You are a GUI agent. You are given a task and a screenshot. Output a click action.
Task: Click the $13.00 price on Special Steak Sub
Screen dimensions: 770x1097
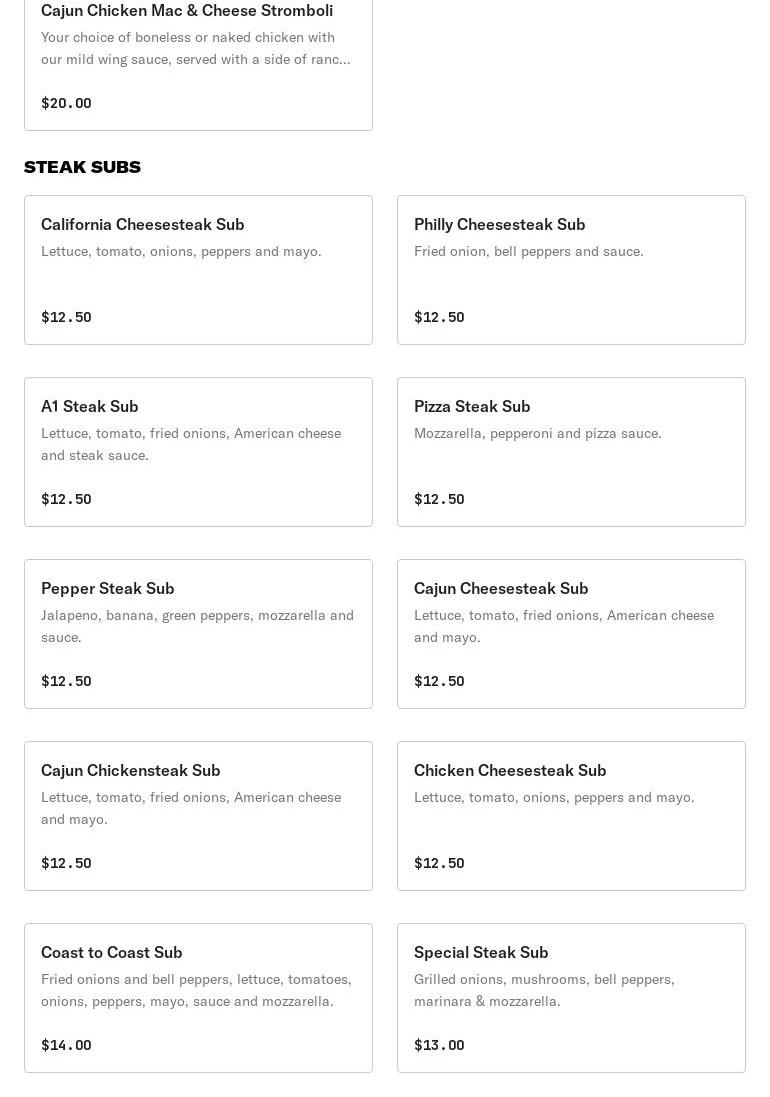439,1045
